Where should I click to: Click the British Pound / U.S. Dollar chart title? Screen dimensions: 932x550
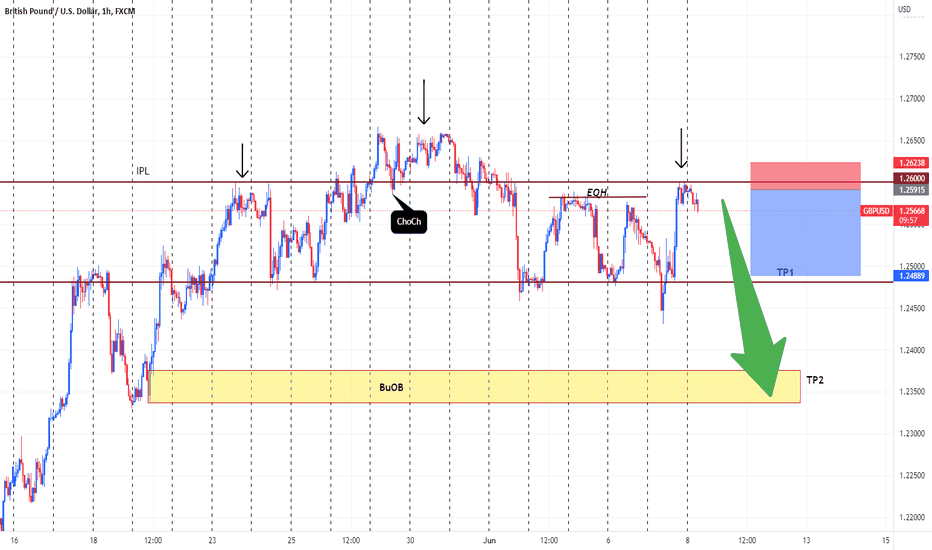click(70, 11)
